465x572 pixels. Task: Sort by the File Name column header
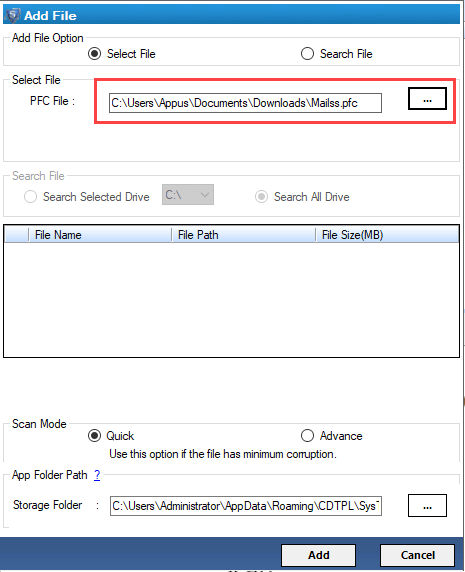pos(100,235)
